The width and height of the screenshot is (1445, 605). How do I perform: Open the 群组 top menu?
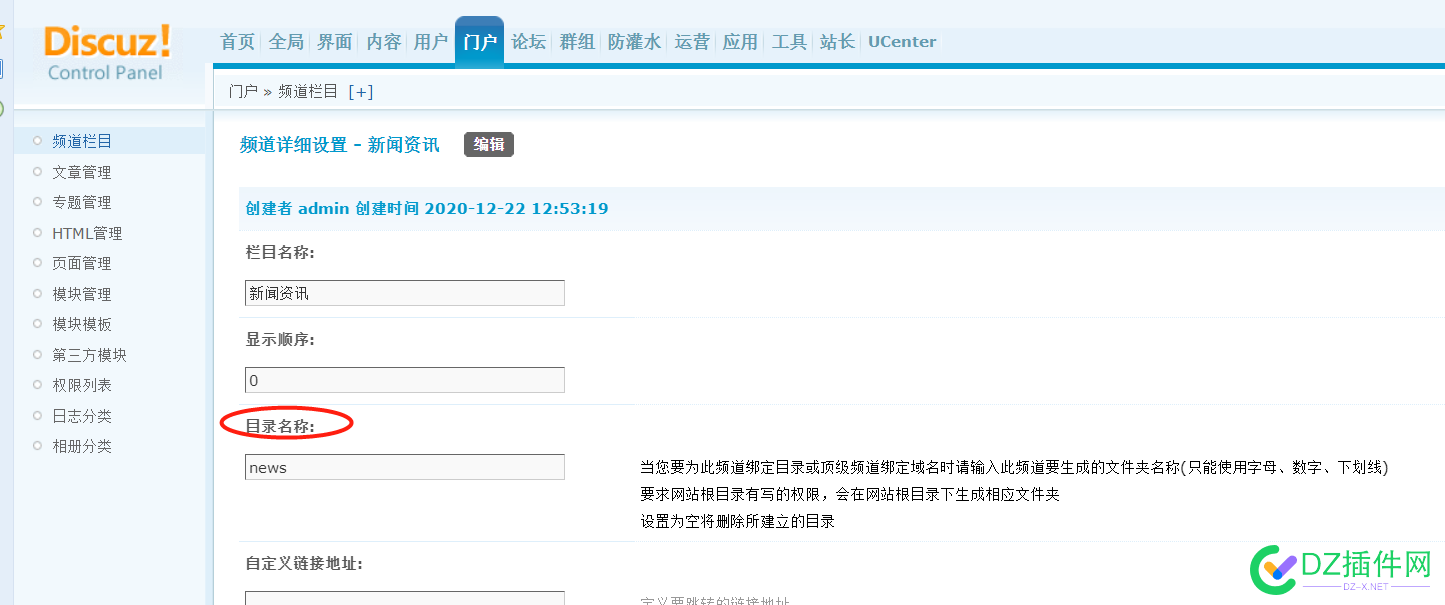tap(577, 42)
